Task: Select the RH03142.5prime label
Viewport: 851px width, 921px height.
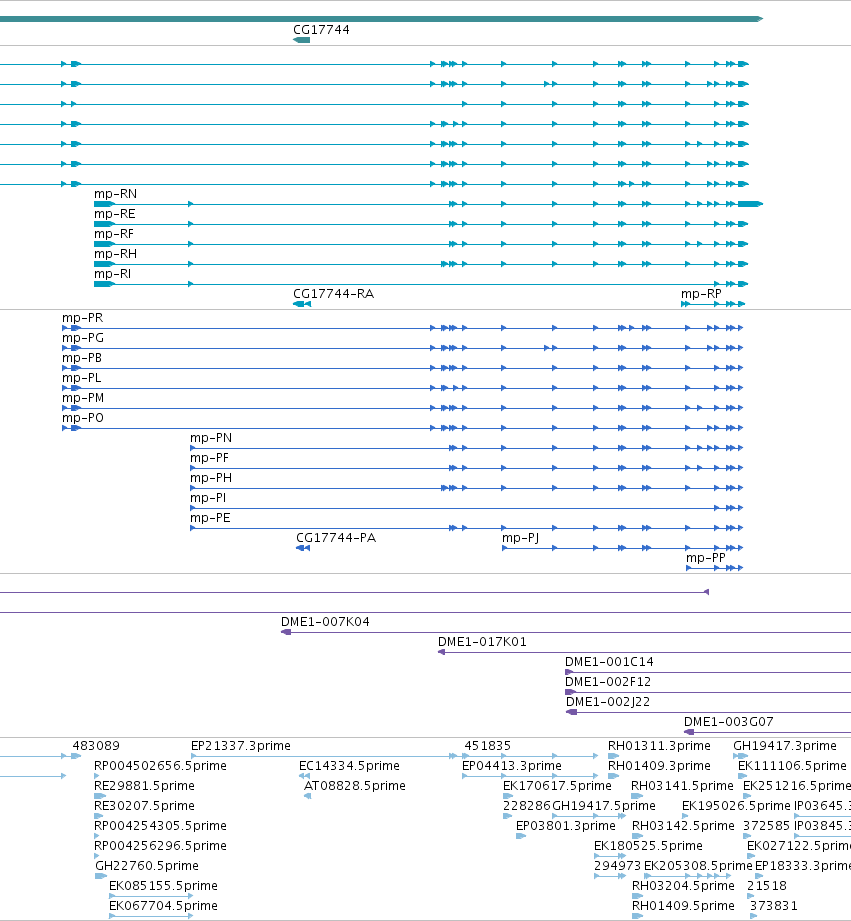Action: 683,825
